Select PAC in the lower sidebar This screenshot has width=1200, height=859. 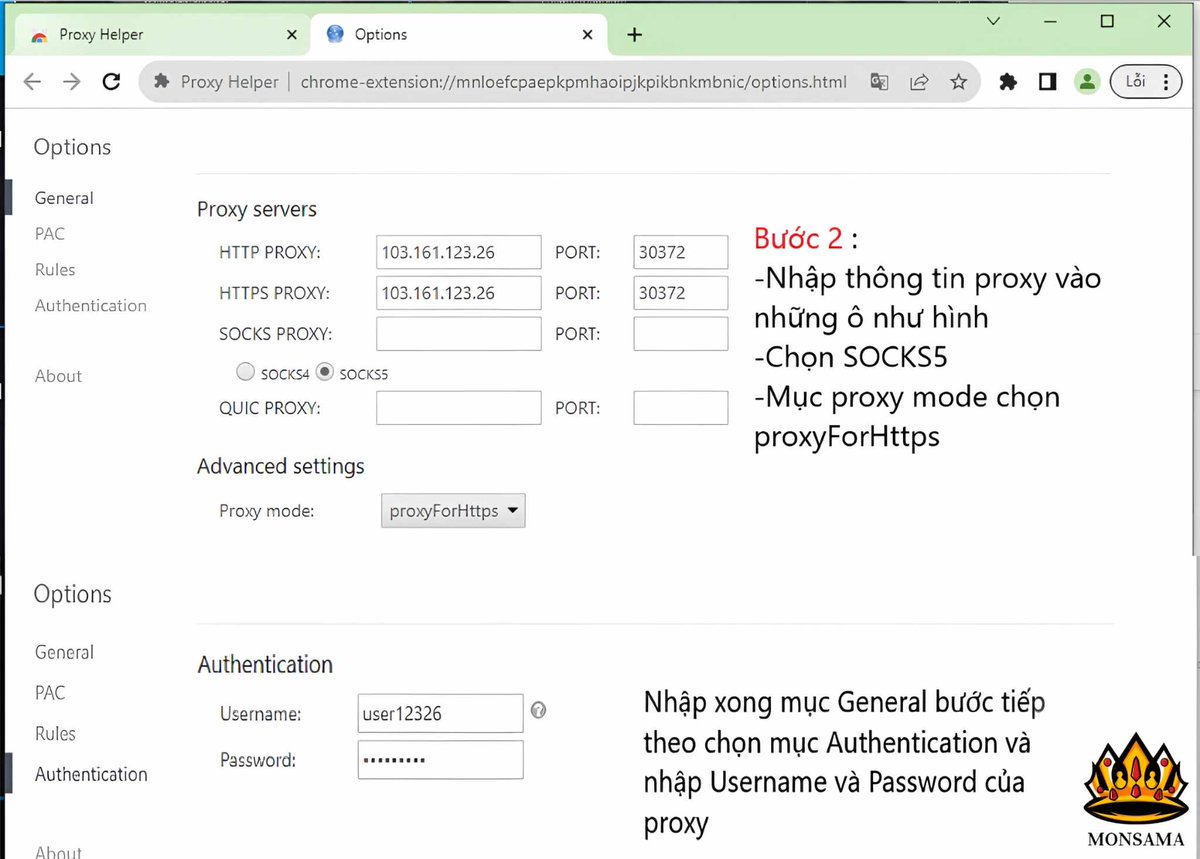point(50,693)
